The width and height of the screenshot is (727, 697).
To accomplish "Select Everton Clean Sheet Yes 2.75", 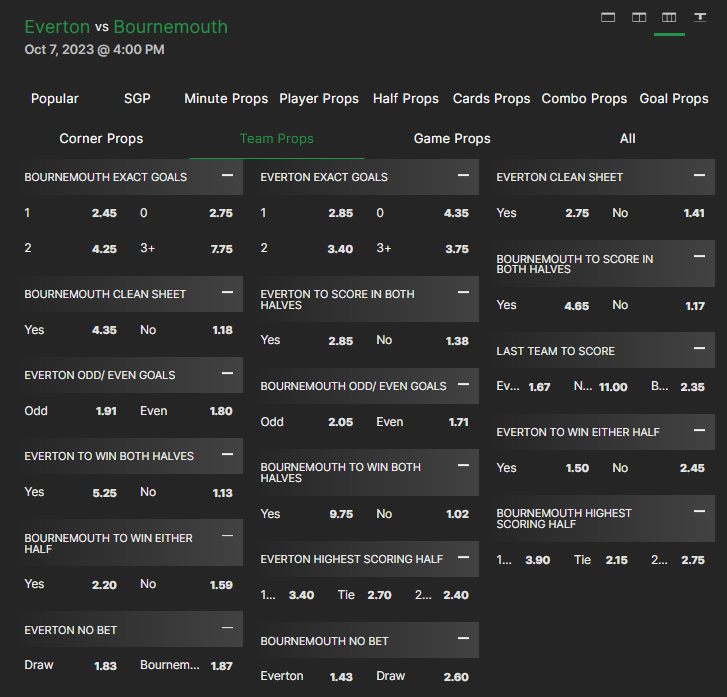I will pos(543,213).
